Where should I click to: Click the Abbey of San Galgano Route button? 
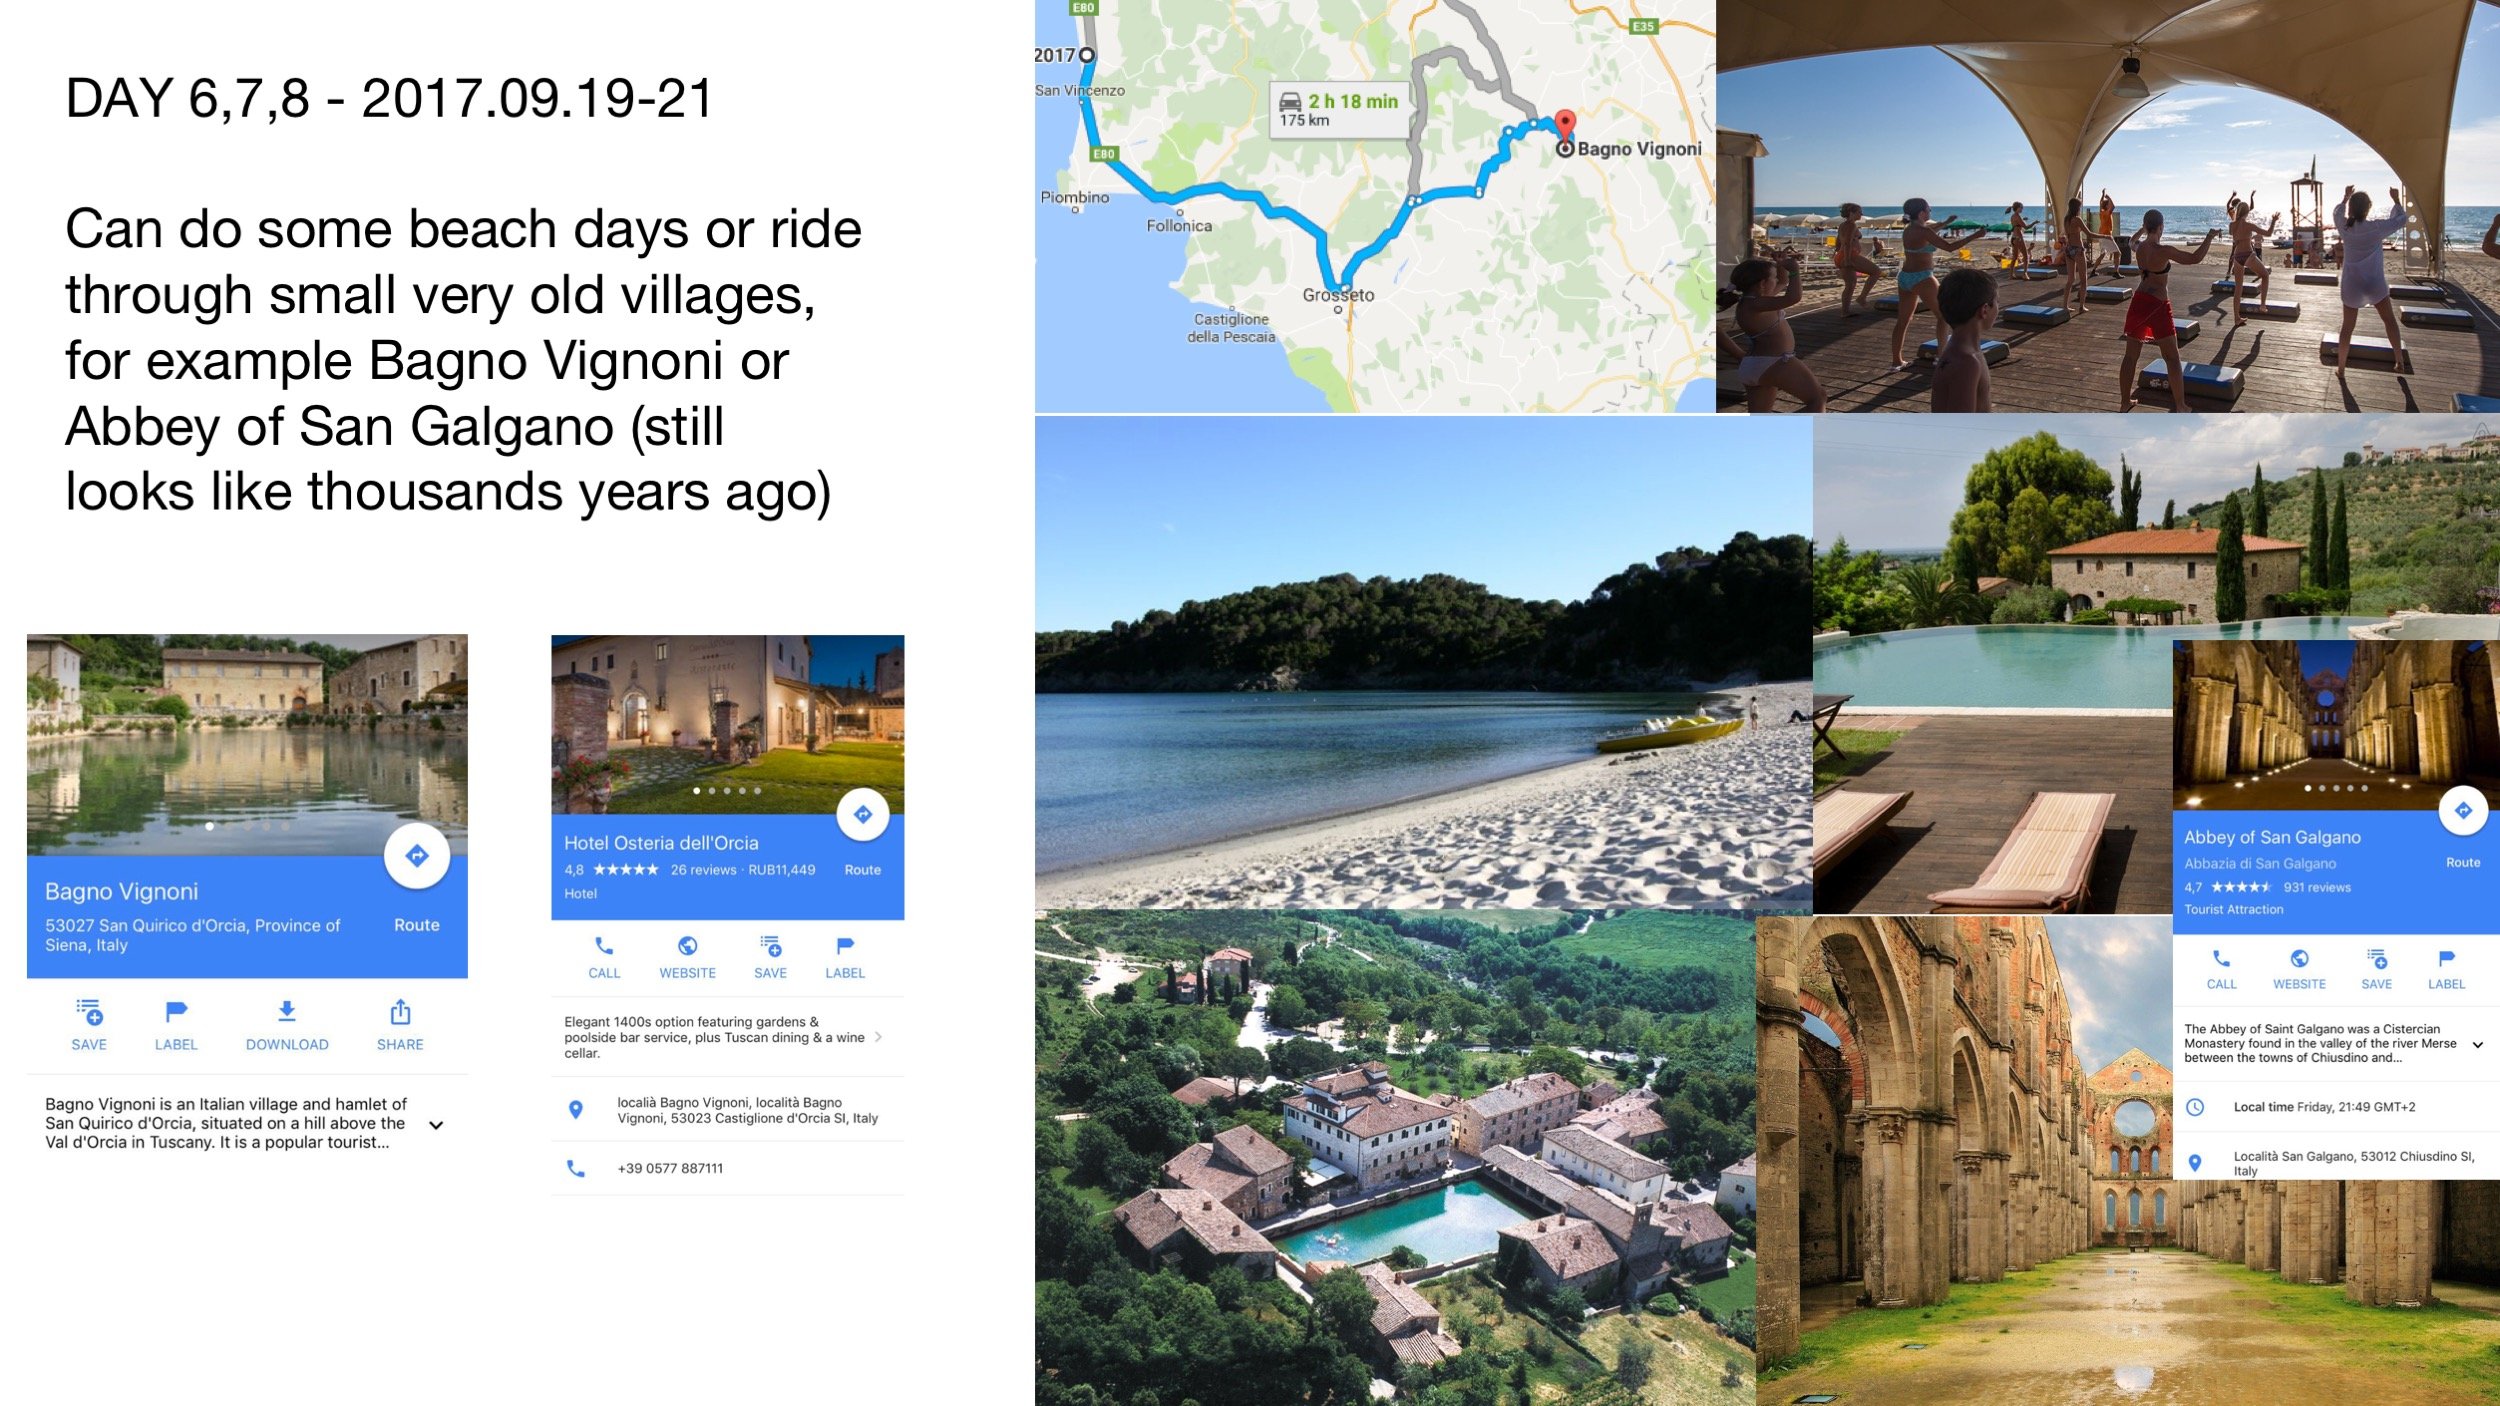click(2462, 812)
